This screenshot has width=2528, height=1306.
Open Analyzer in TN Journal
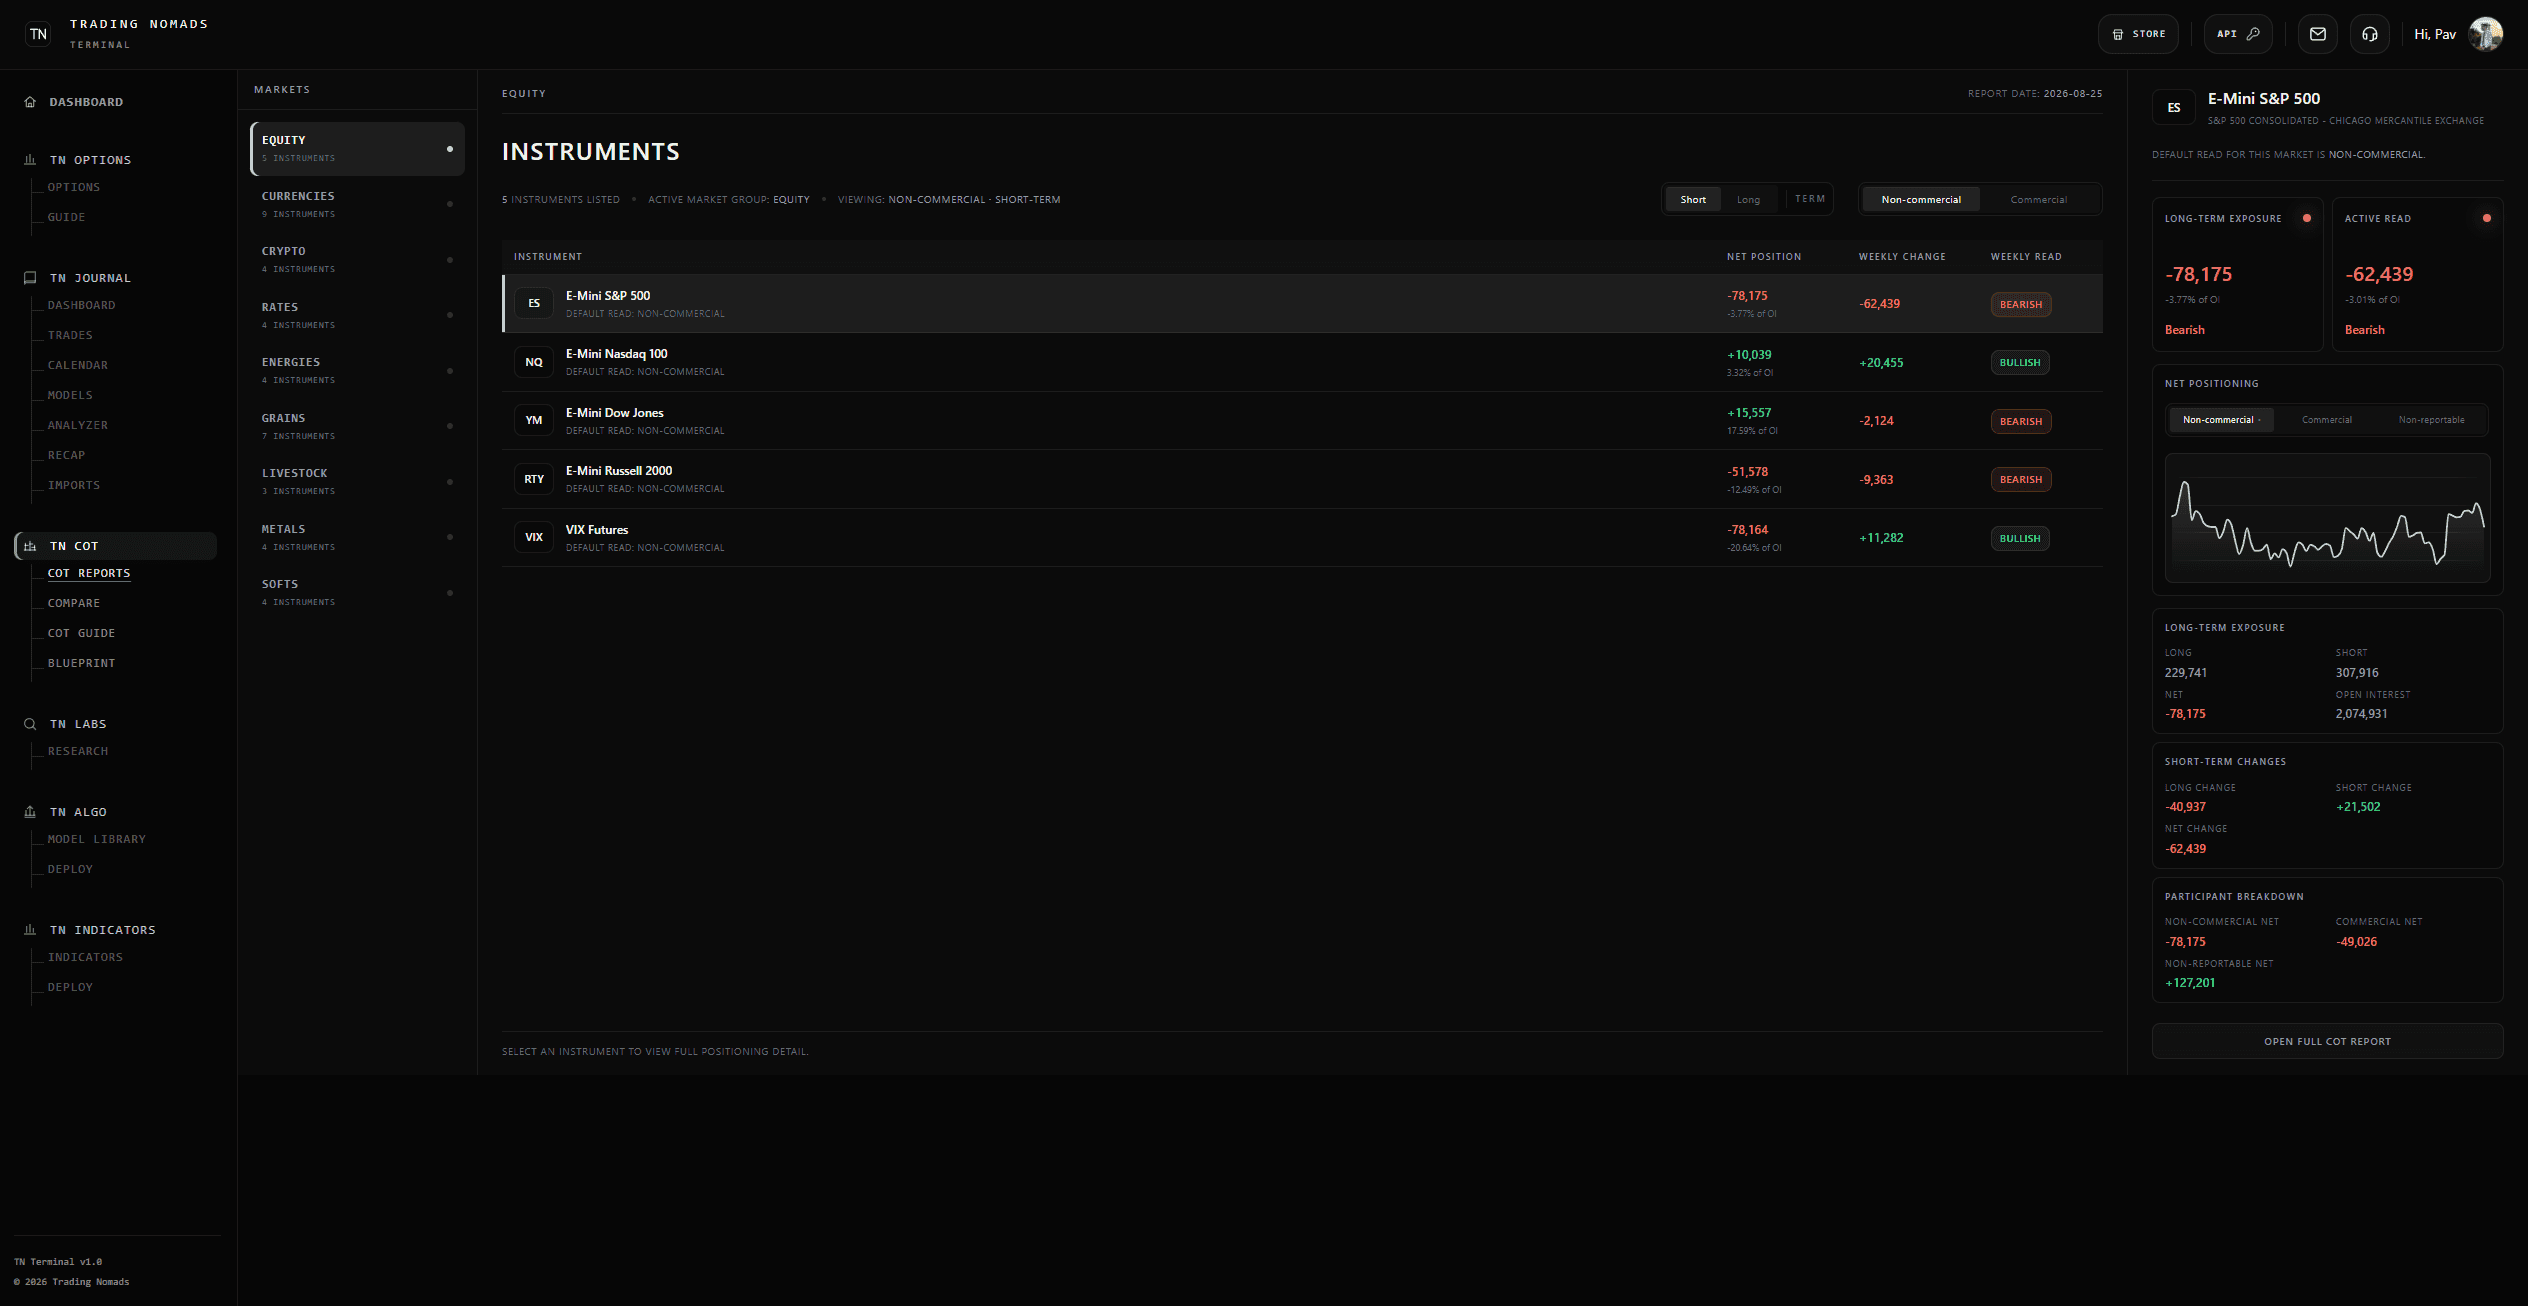tap(78, 425)
